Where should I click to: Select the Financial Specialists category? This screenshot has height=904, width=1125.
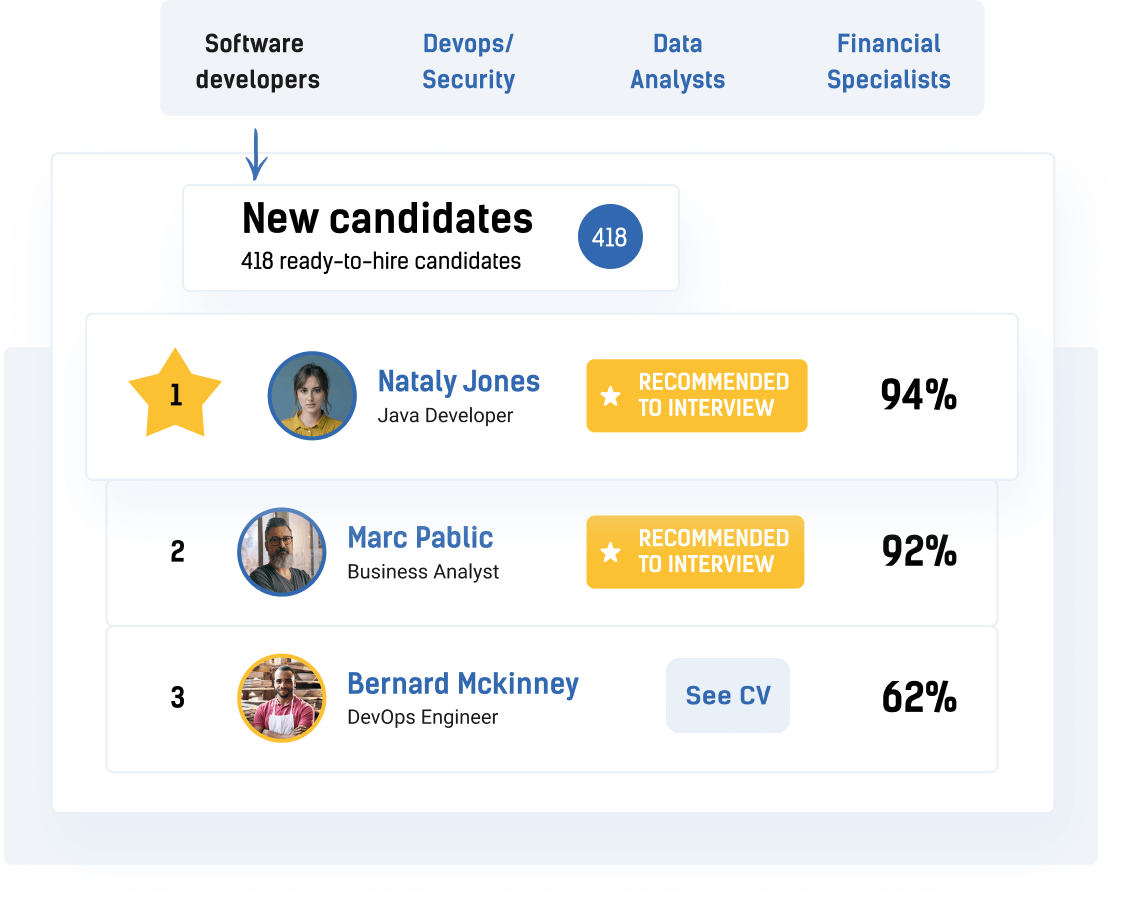tap(888, 61)
